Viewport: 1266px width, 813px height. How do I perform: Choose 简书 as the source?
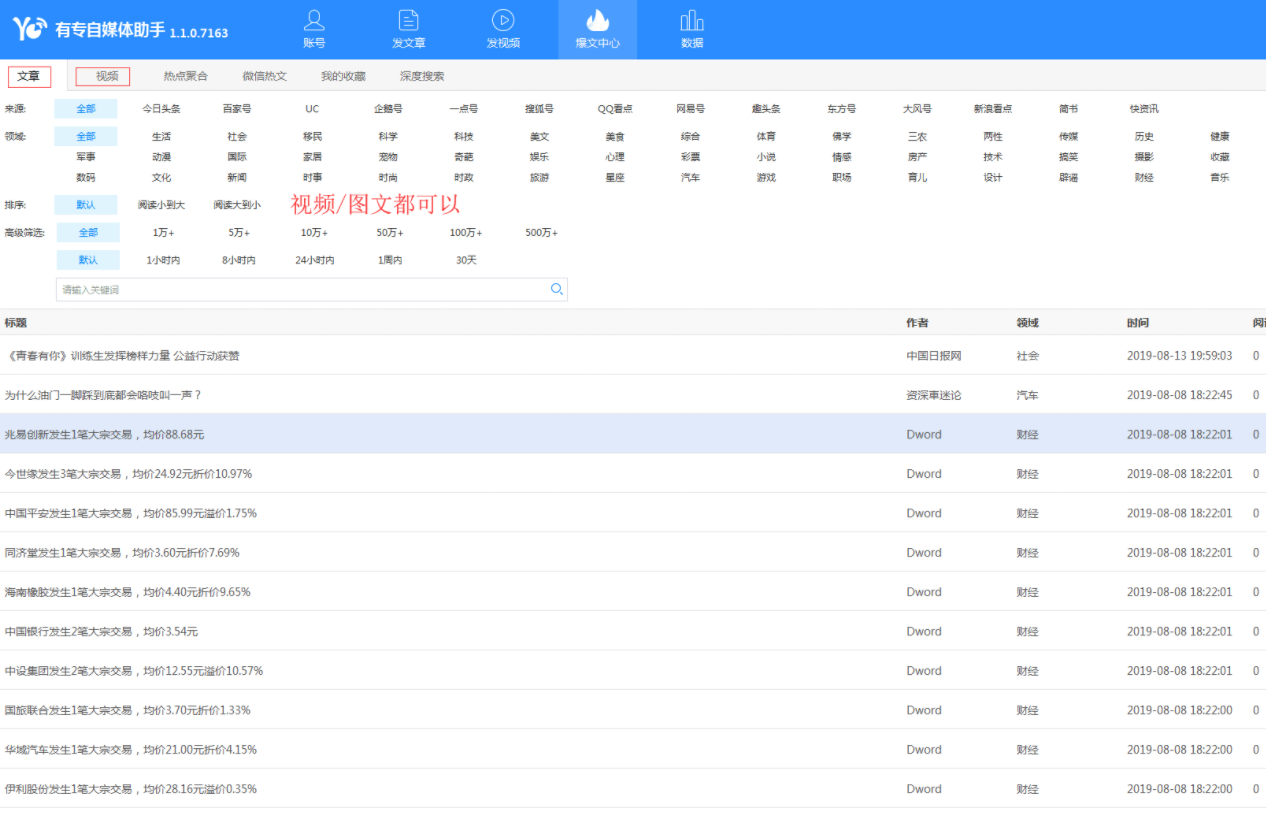[x=1069, y=109]
